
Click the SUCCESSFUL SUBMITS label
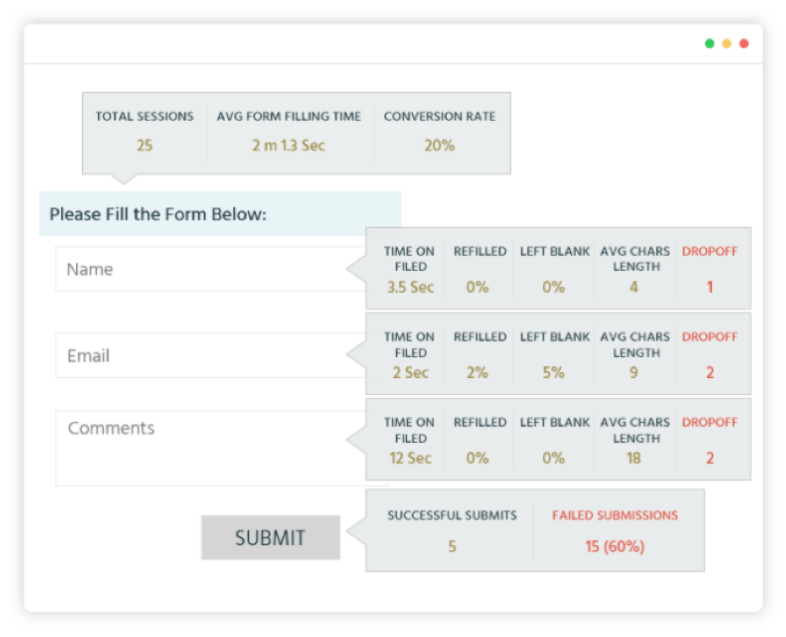tap(452, 515)
